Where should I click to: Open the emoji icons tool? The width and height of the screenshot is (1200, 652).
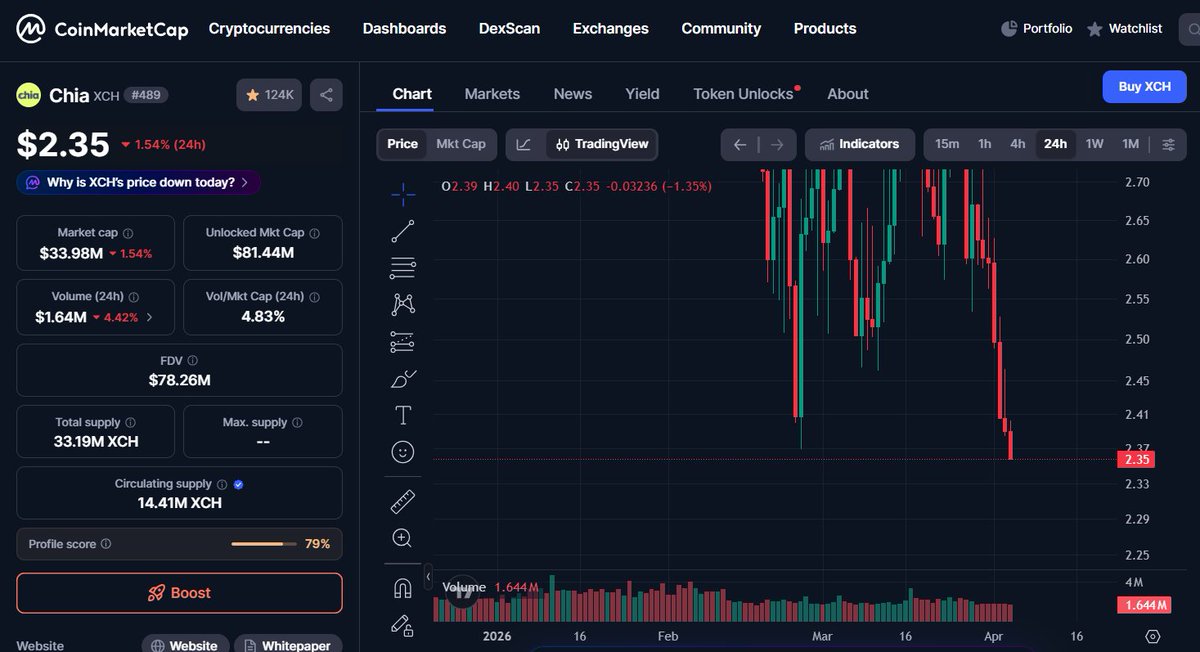click(x=403, y=452)
